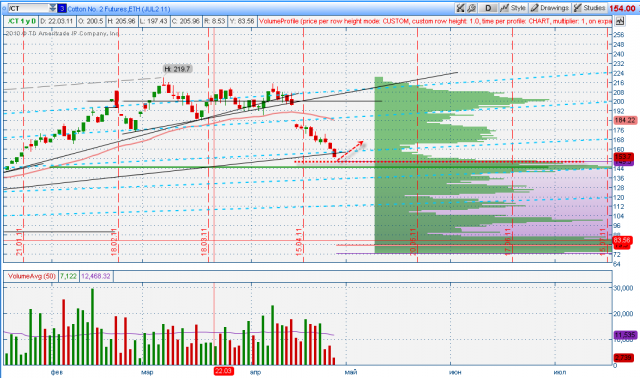Click the red 22.03 date marker
This screenshot has height=378, width=640.
point(223,371)
